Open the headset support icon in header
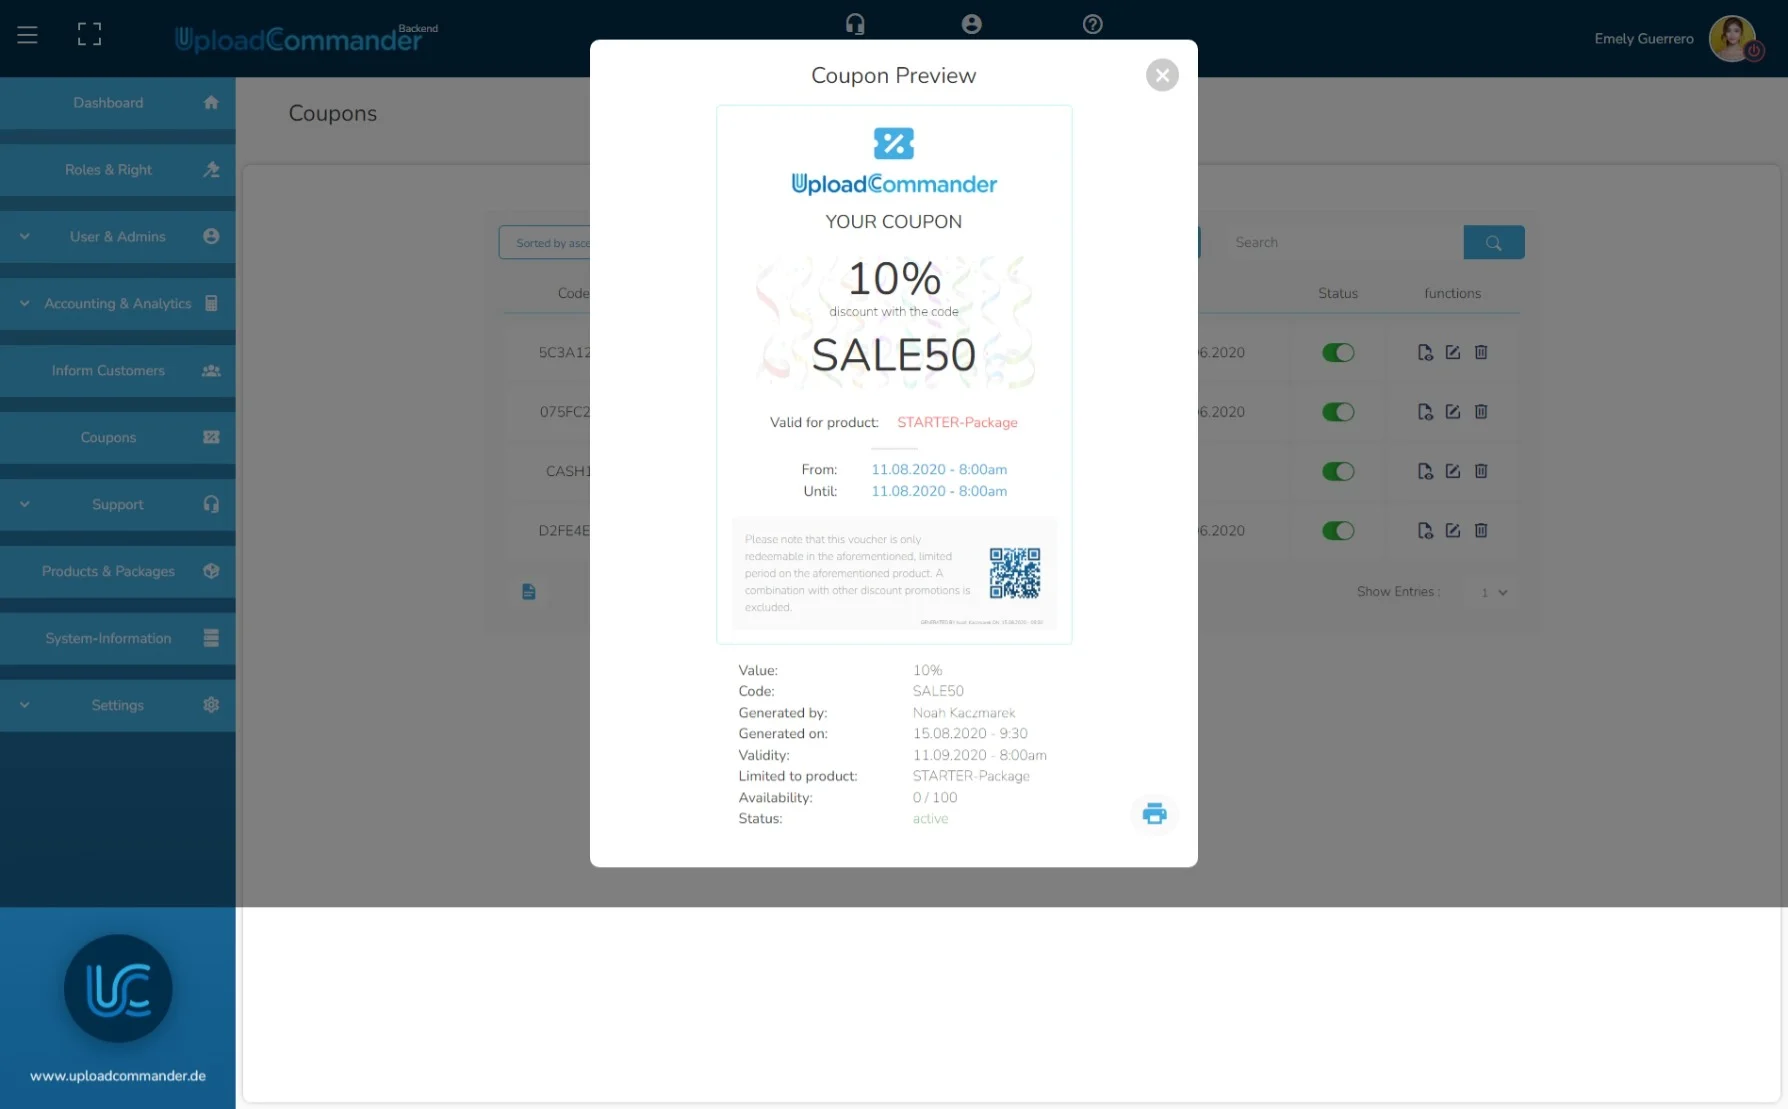 (855, 24)
